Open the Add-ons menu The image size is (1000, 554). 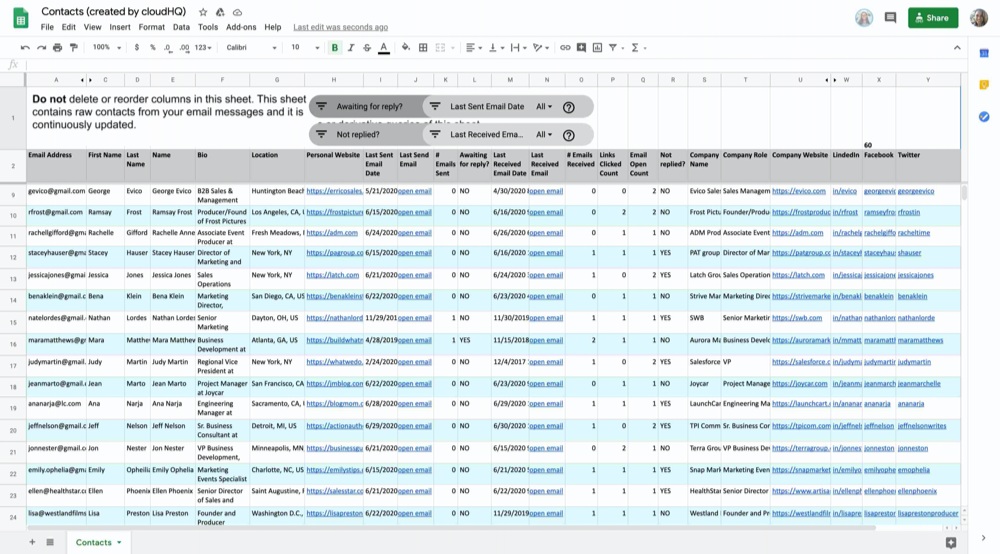(241, 27)
